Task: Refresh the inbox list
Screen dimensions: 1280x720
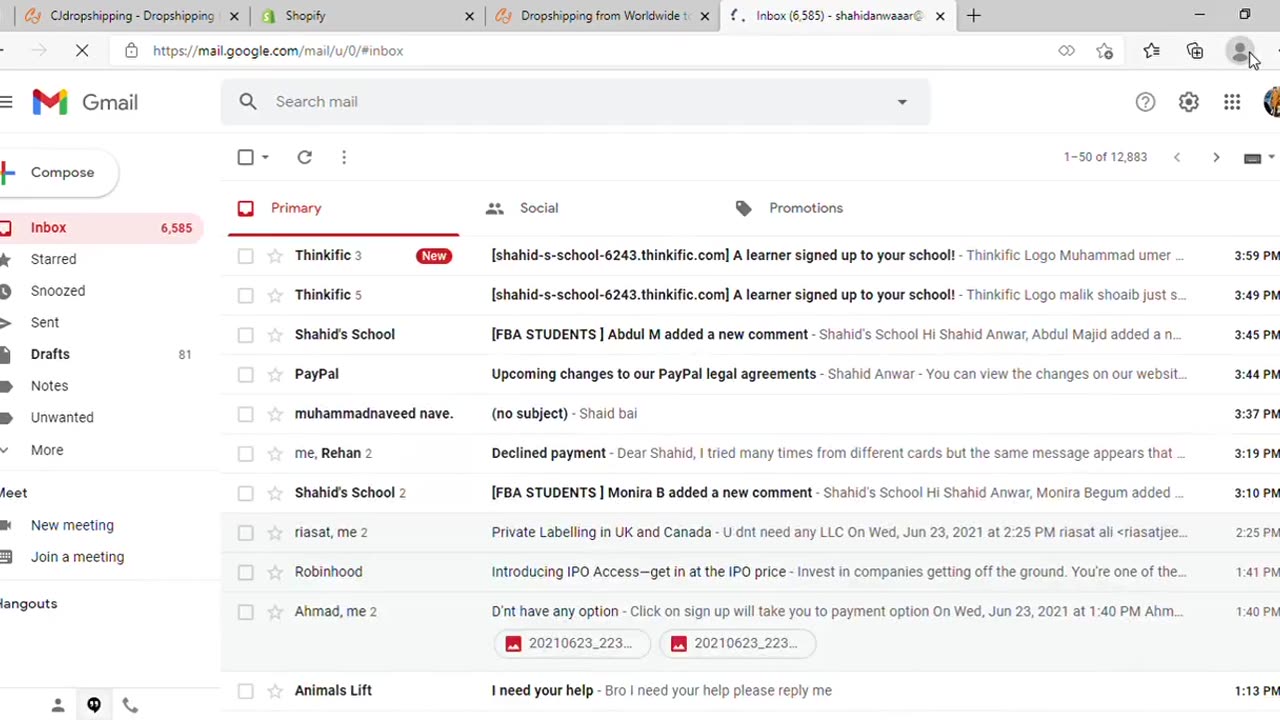Action: click(304, 157)
